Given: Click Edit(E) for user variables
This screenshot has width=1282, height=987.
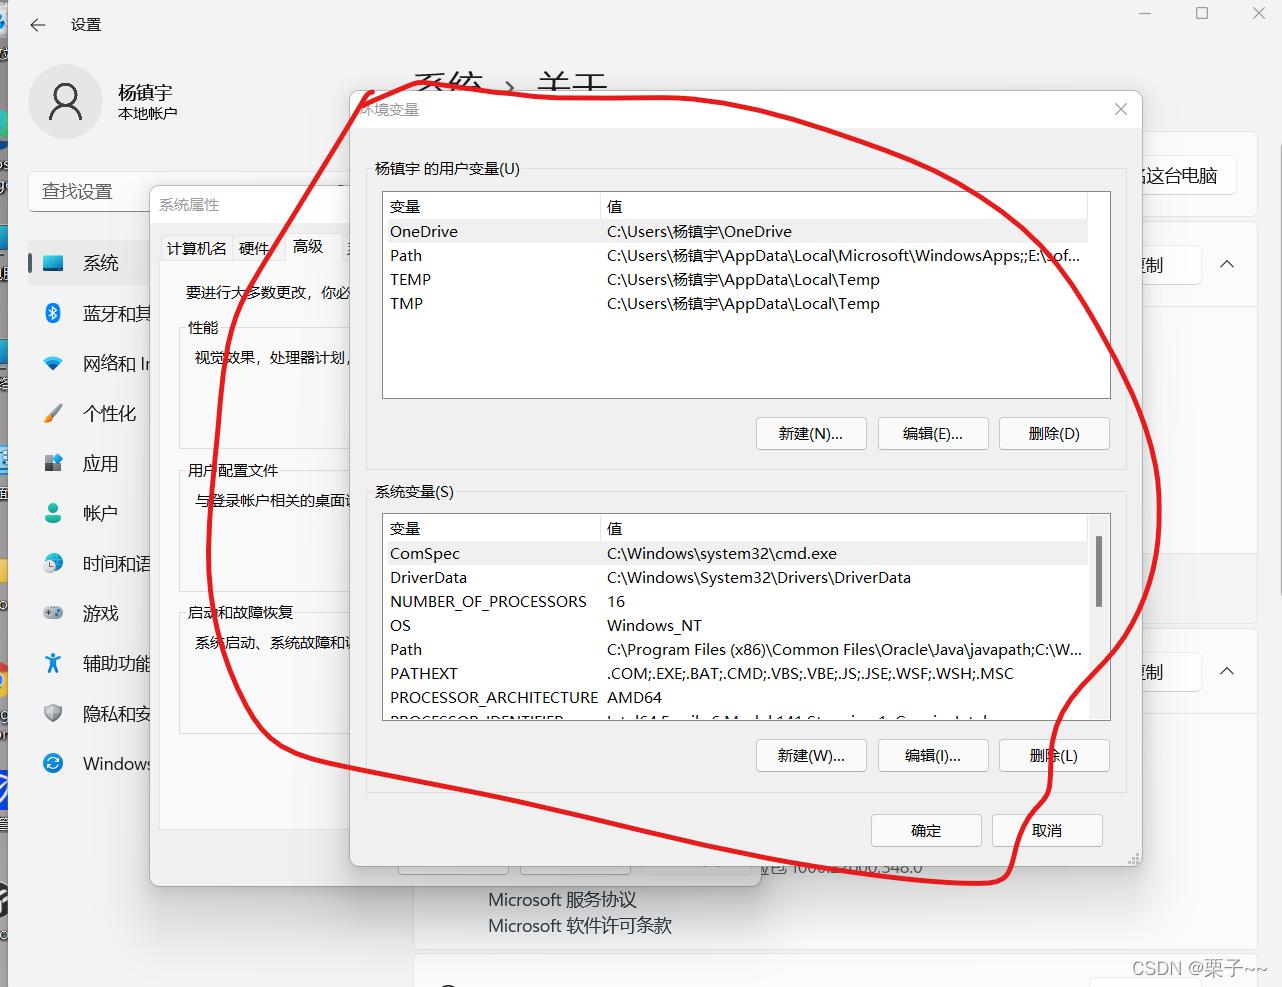Looking at the screenshot, I should pyautogui.click(x=933, y=434).
